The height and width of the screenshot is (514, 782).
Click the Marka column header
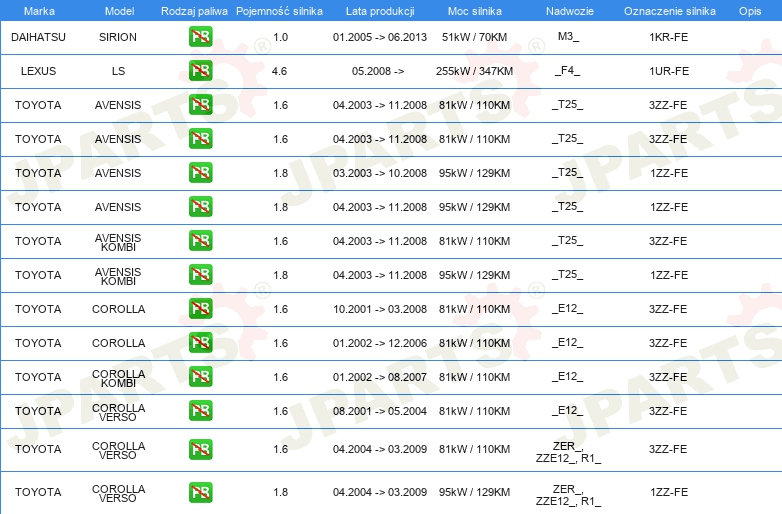click(39, 11)
